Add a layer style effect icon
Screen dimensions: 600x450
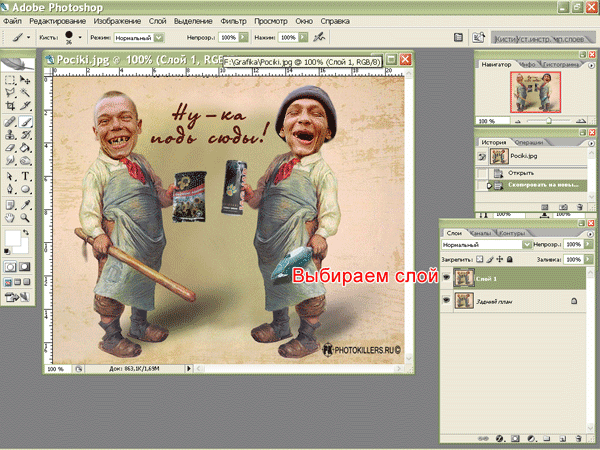499,439
